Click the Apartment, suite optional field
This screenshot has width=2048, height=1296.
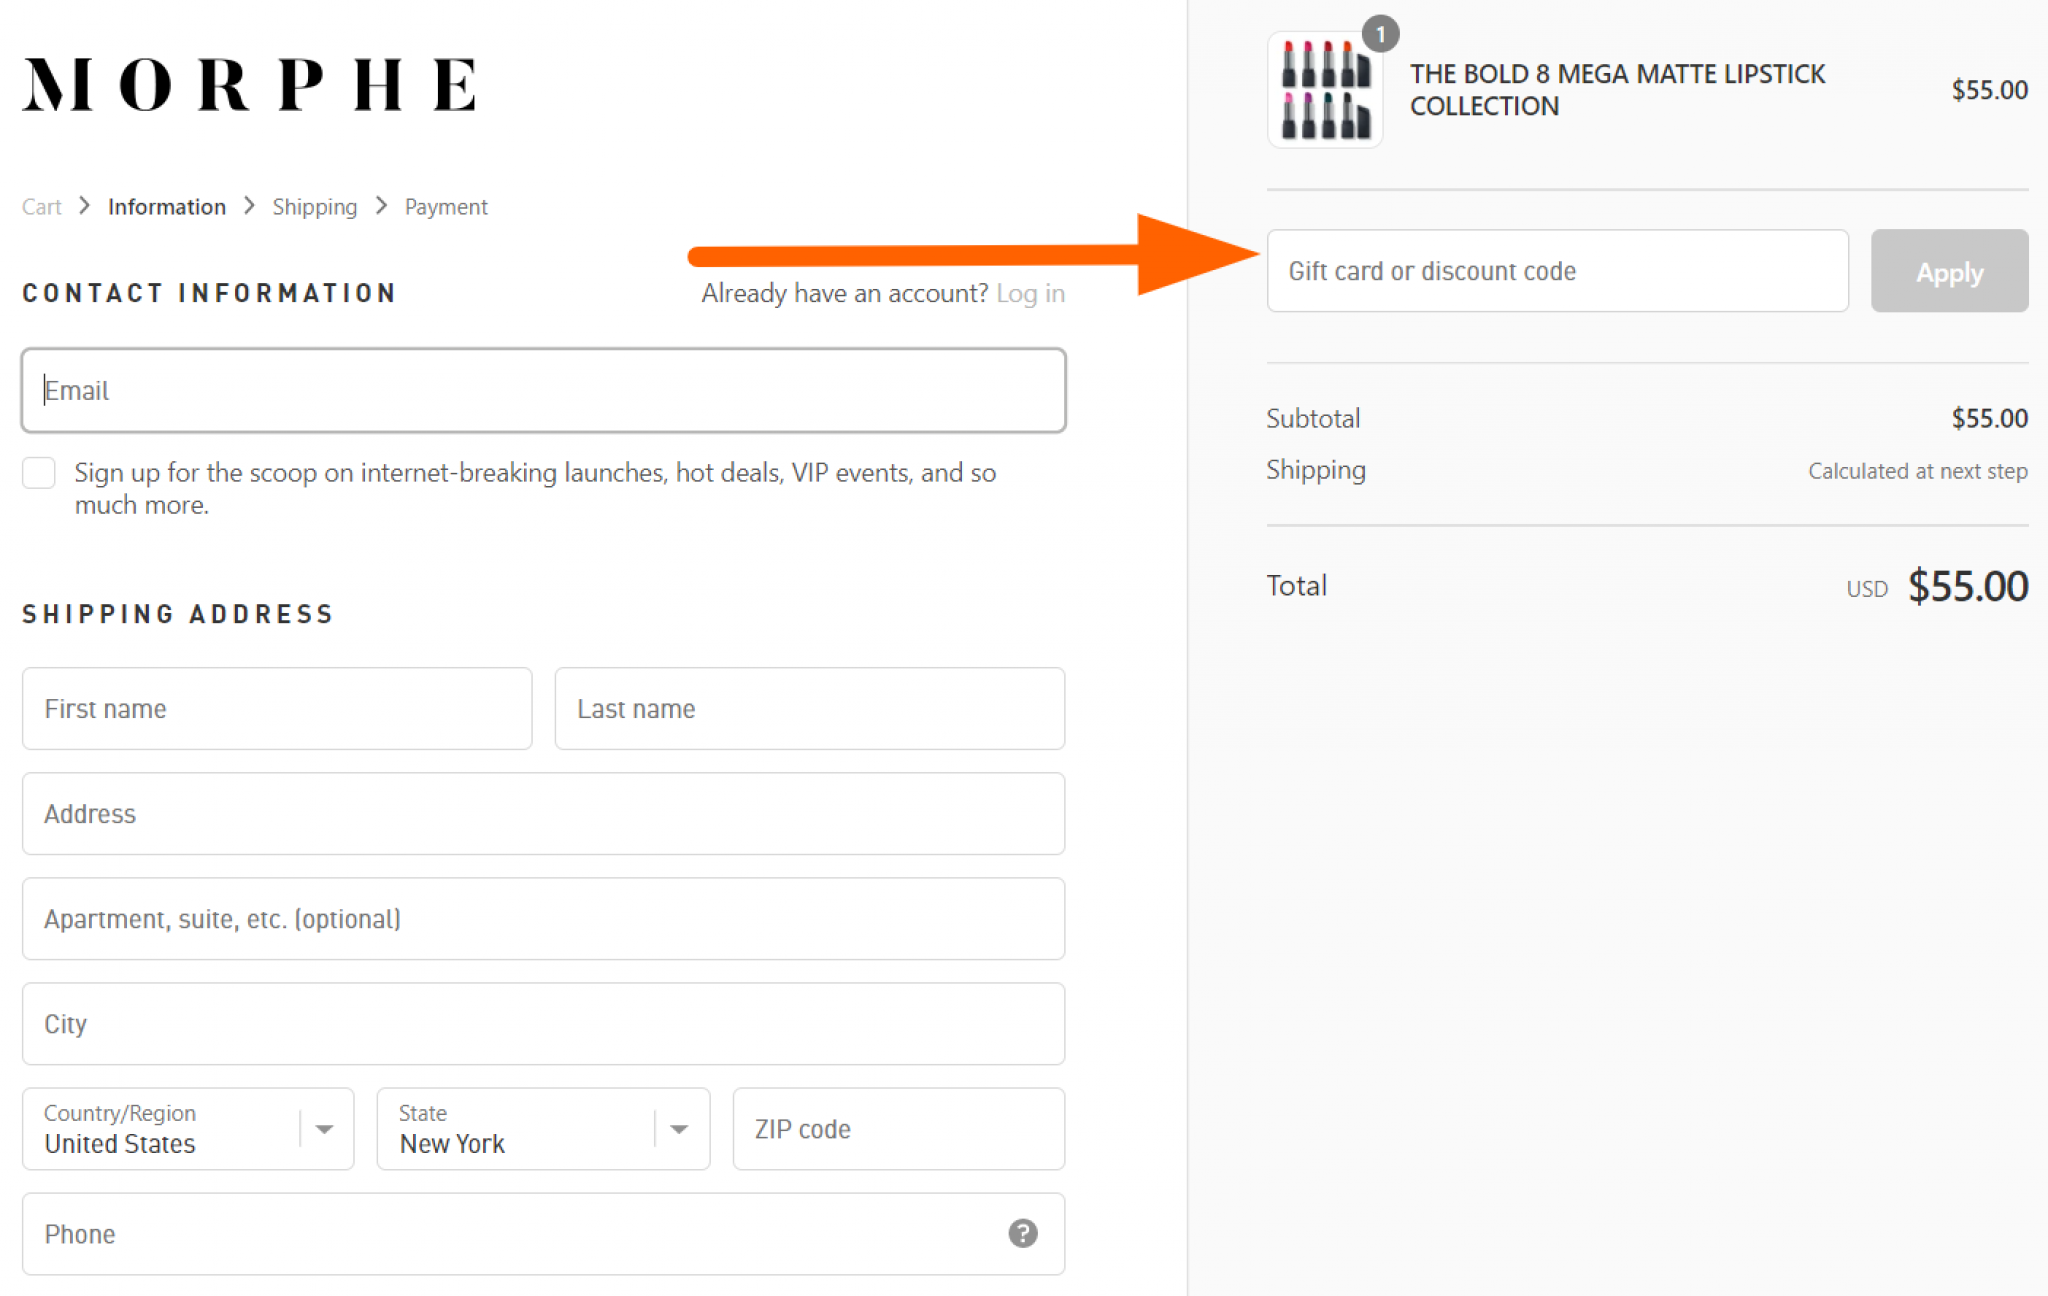point(544,919)
